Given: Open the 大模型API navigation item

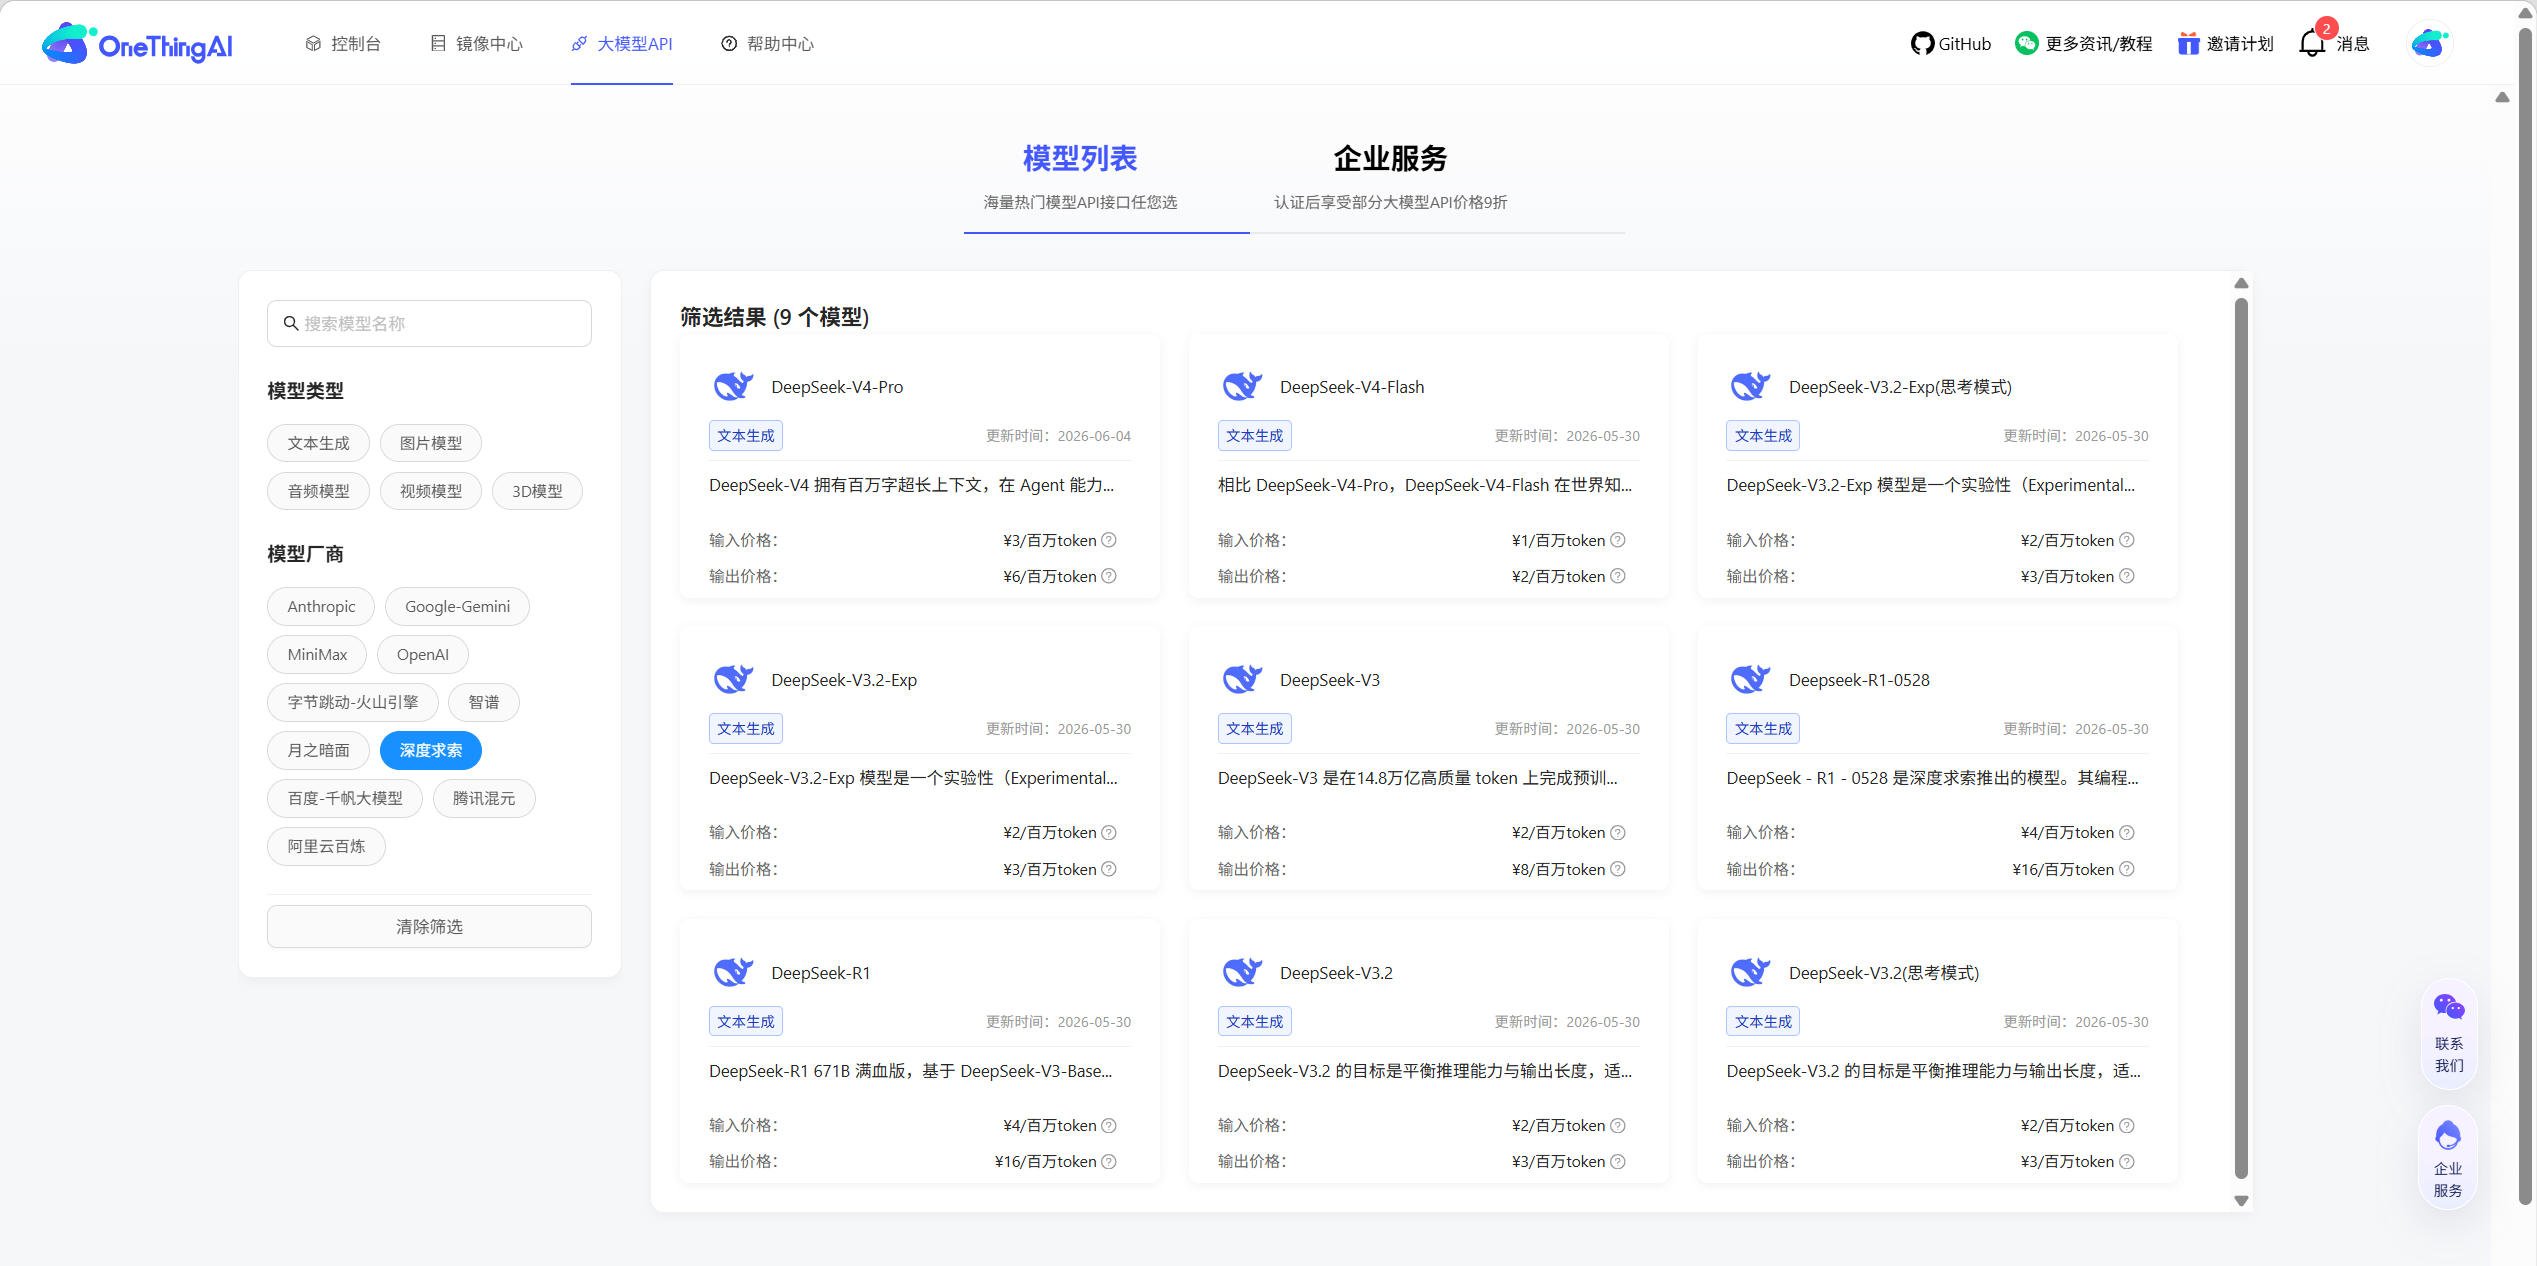Looking at the screenshot, I should tap(622, 44).
